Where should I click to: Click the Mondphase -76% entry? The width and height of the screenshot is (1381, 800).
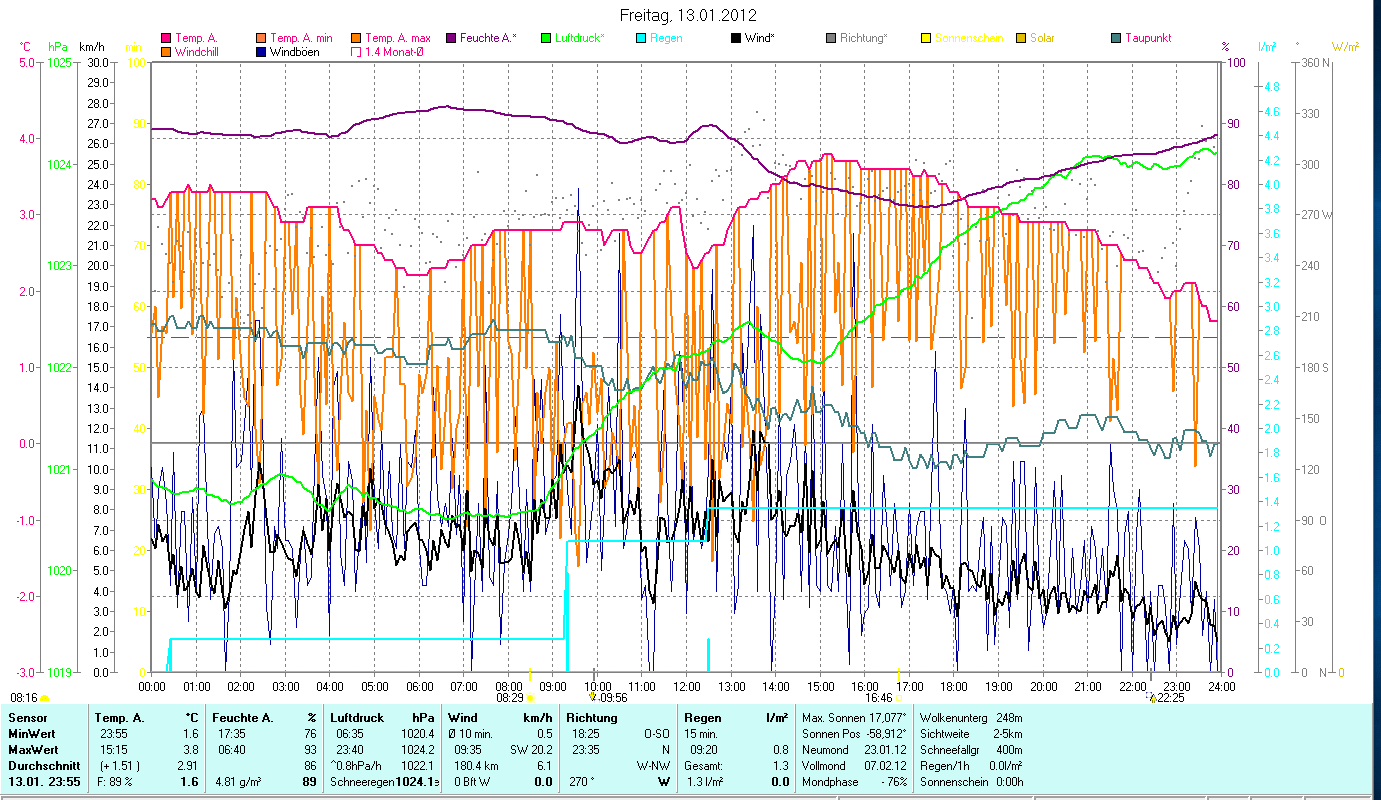click(x=855, y=782)
